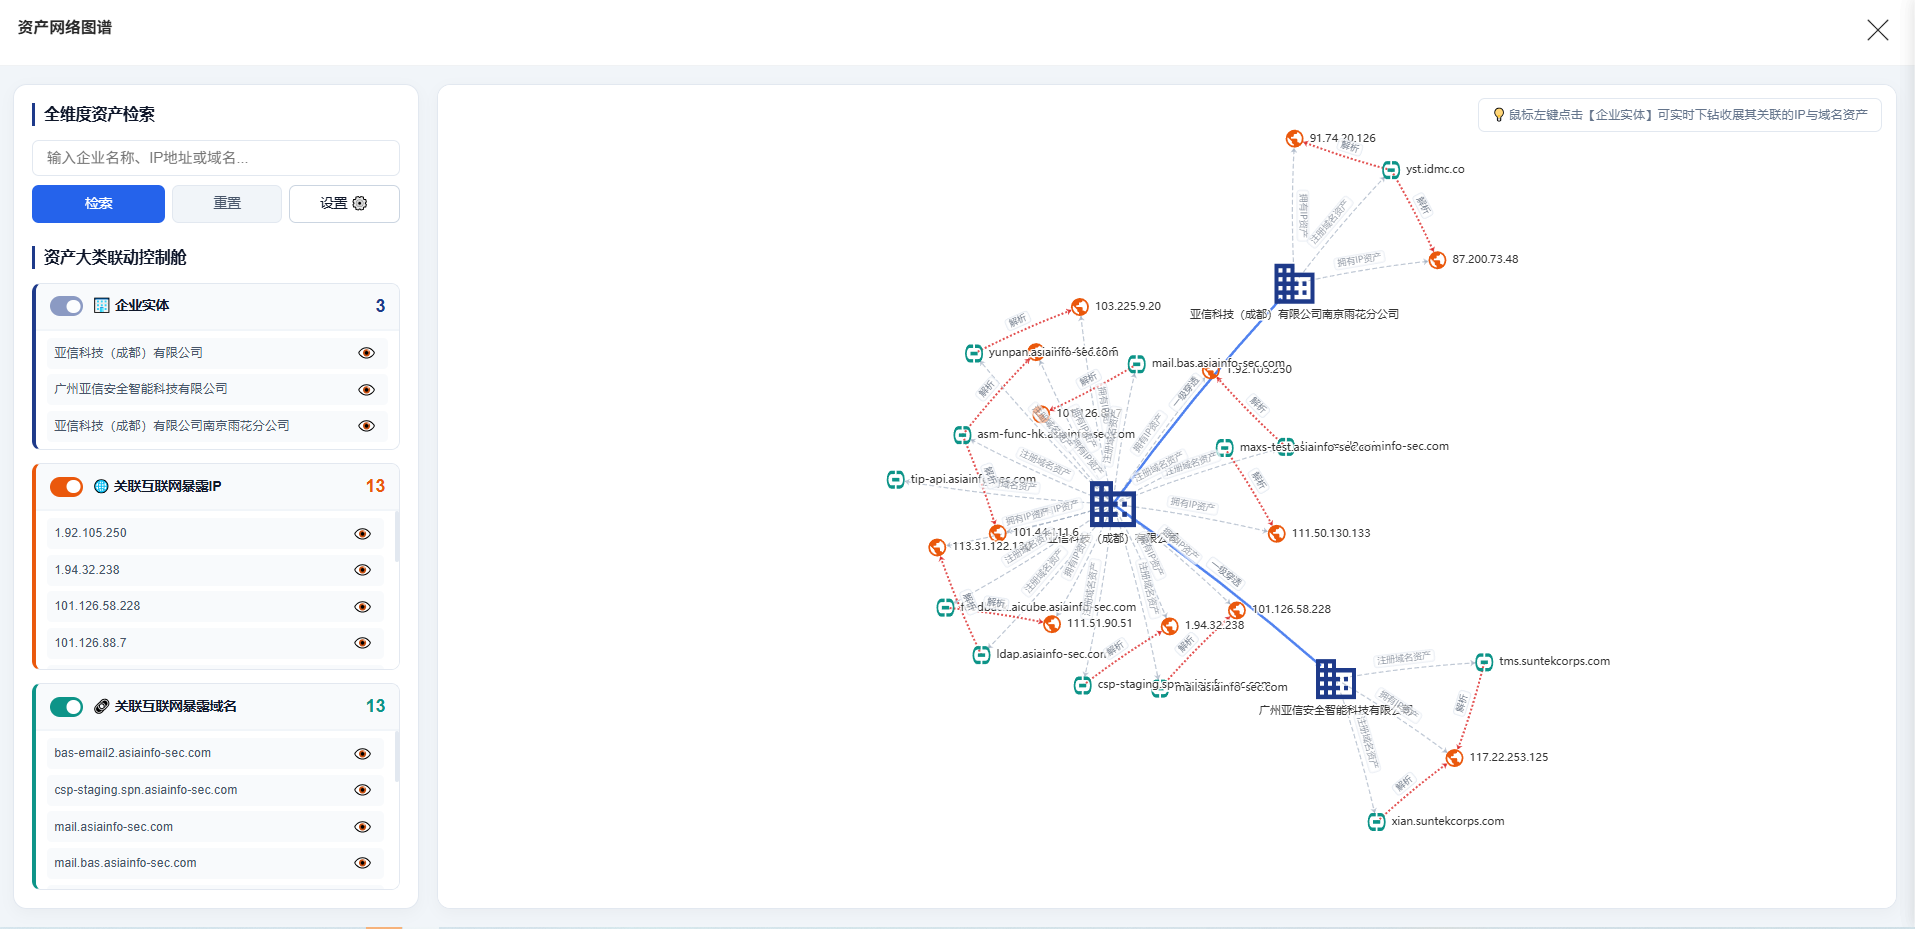Toggle visibility of 广州亚信安全智能科技有限公司
The image size is (1915, 929).
(x=367, y=390)
